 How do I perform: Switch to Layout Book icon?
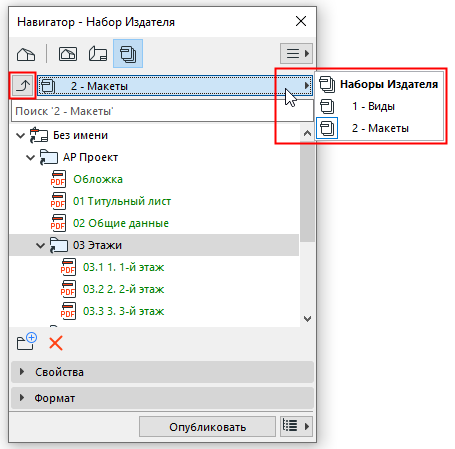(x=98, y=54)
